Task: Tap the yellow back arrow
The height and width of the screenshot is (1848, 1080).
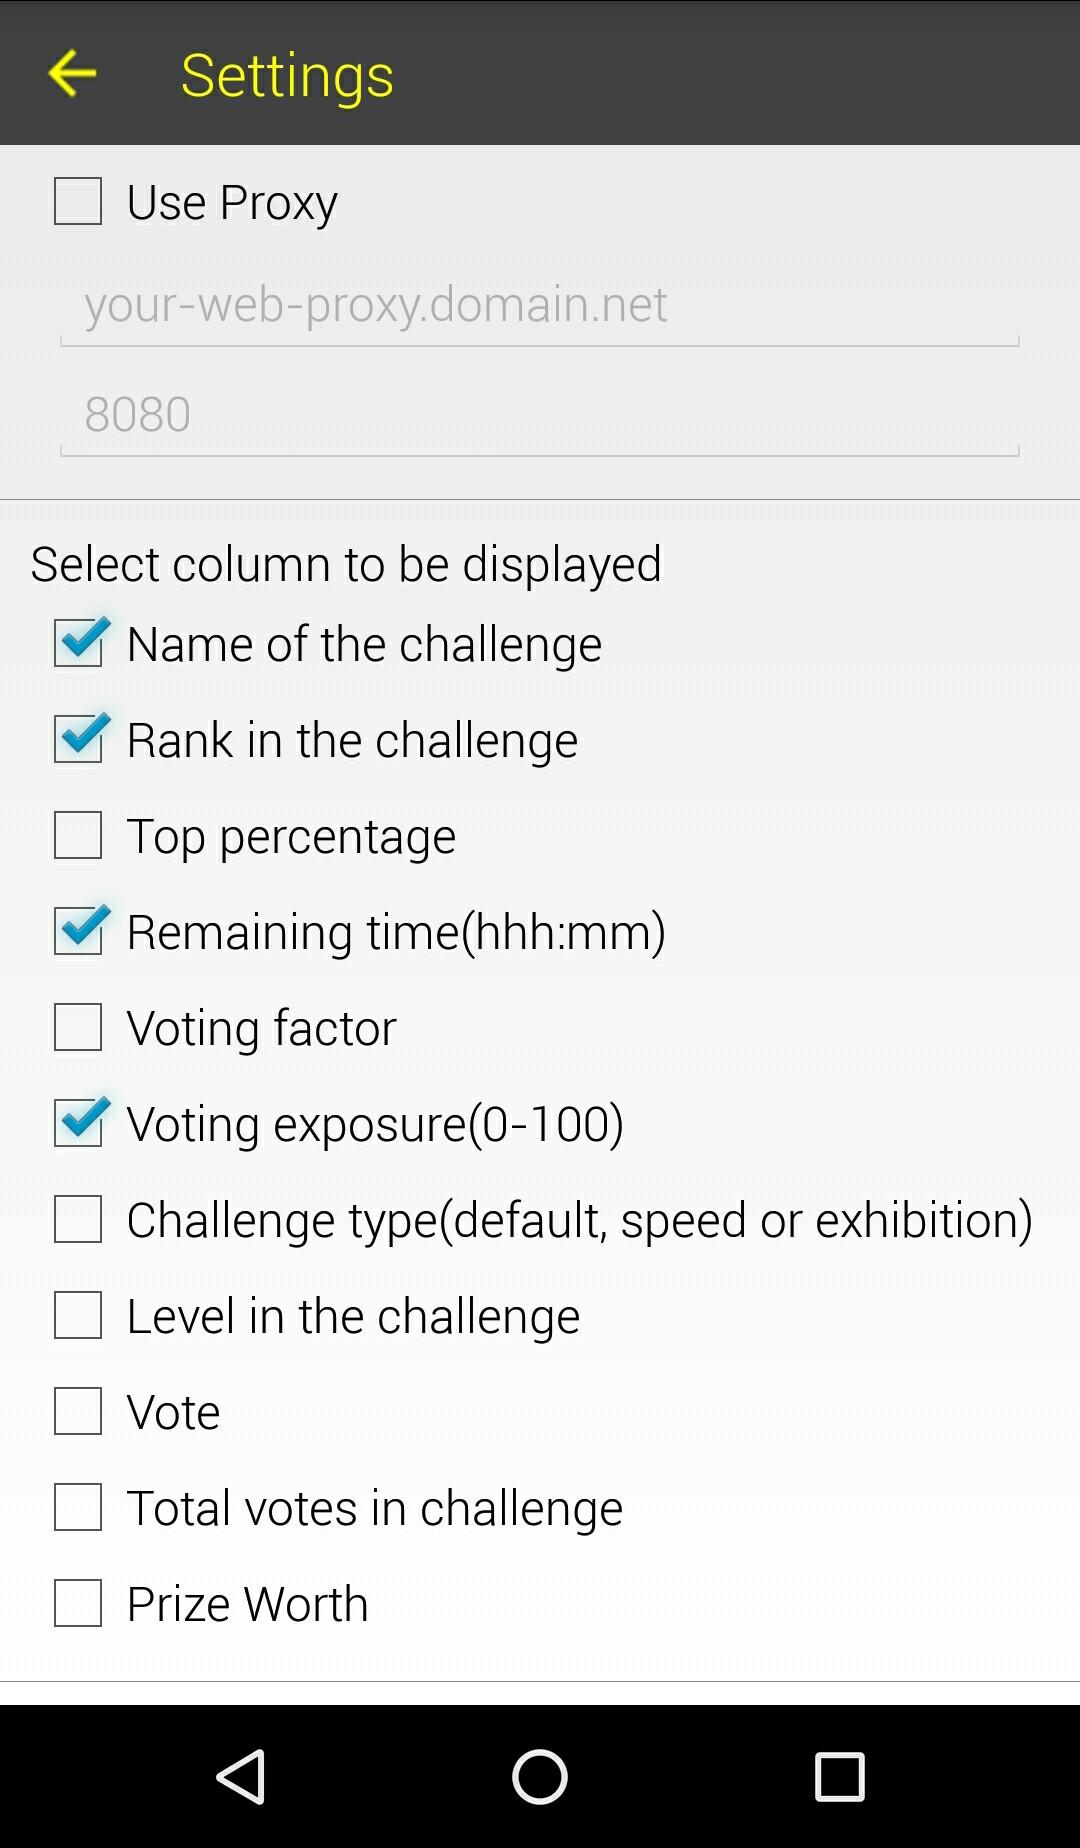Action: [x=72, y=74]
